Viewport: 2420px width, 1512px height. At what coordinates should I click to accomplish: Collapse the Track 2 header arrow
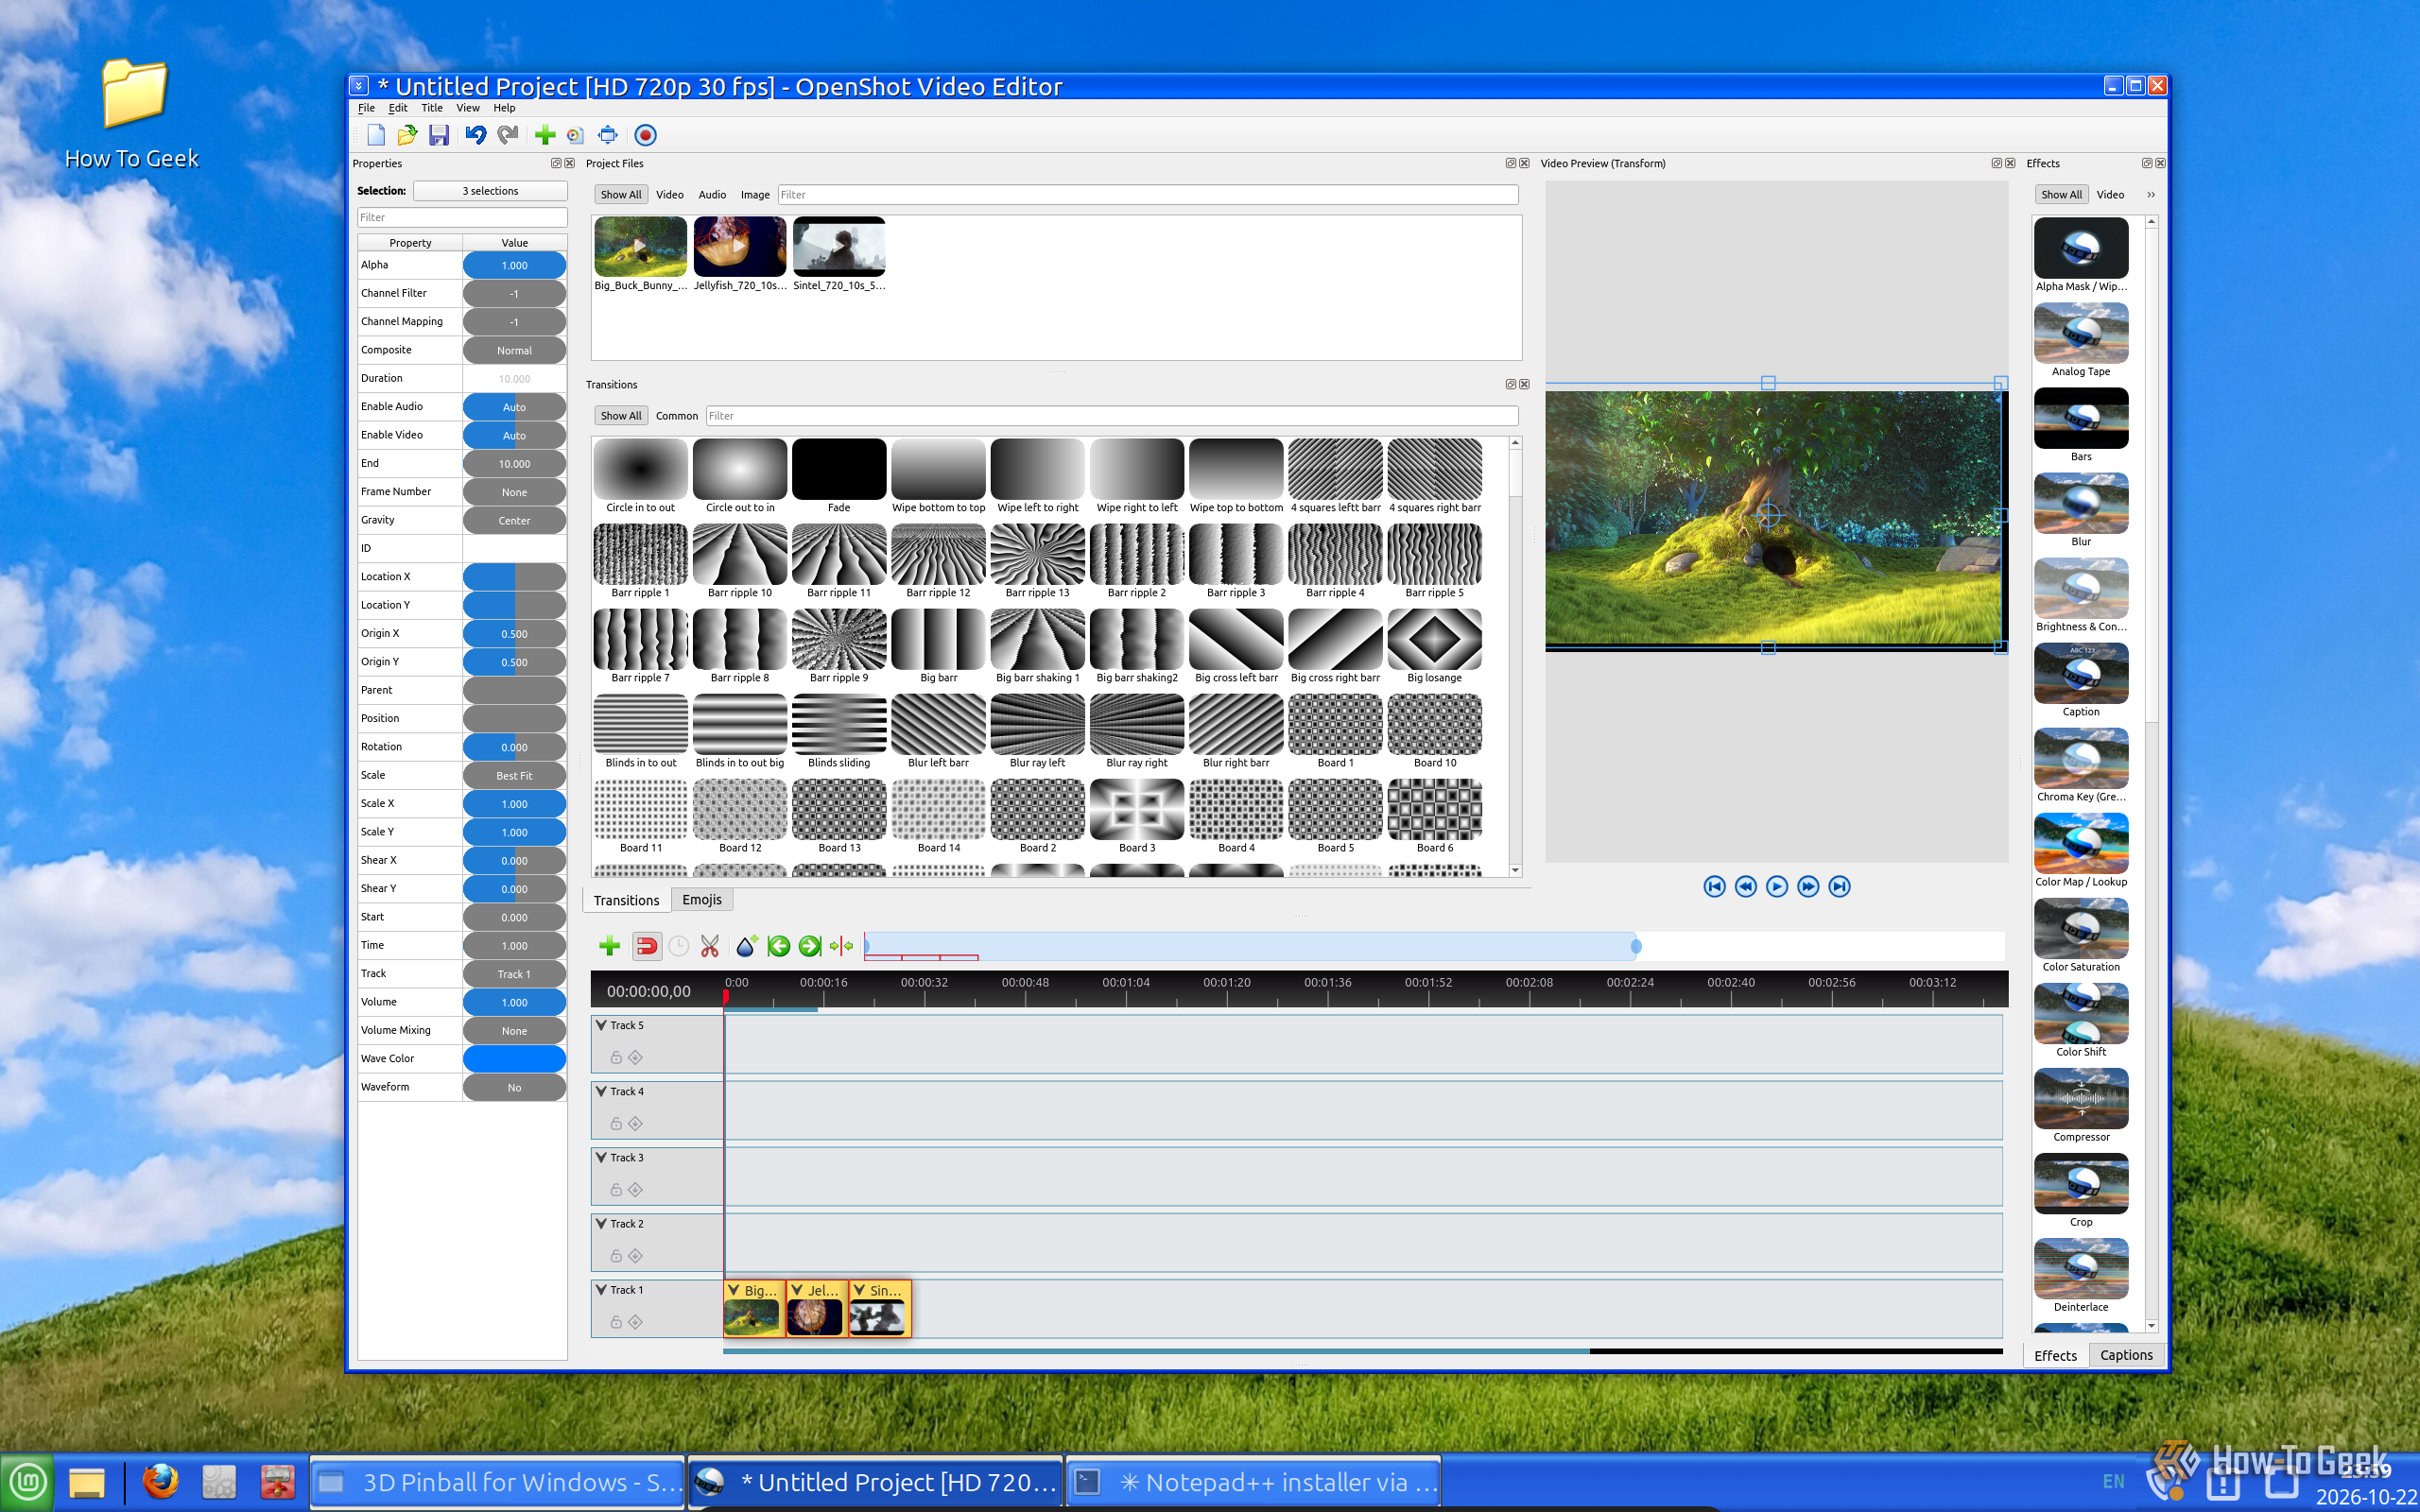pyautogui.click(x=602, y=1224)
